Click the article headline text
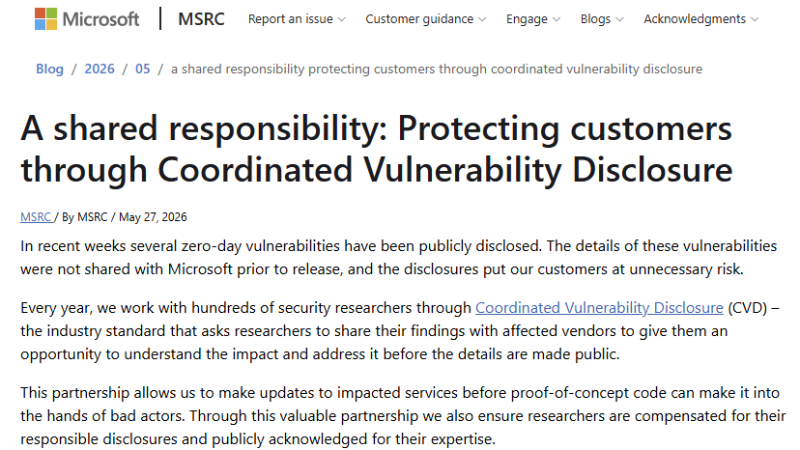Viewport: 800px width, 450px height. point(377,148)
